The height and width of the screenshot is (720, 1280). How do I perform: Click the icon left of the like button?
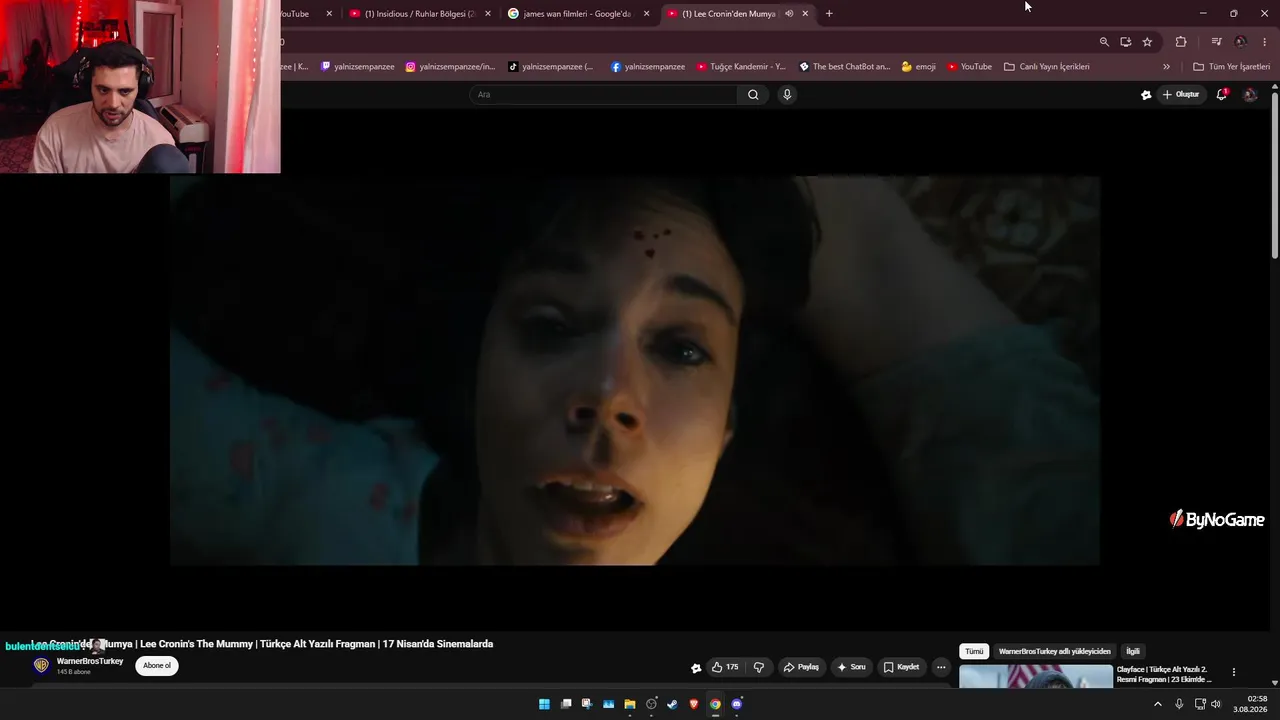click(696, 668)
